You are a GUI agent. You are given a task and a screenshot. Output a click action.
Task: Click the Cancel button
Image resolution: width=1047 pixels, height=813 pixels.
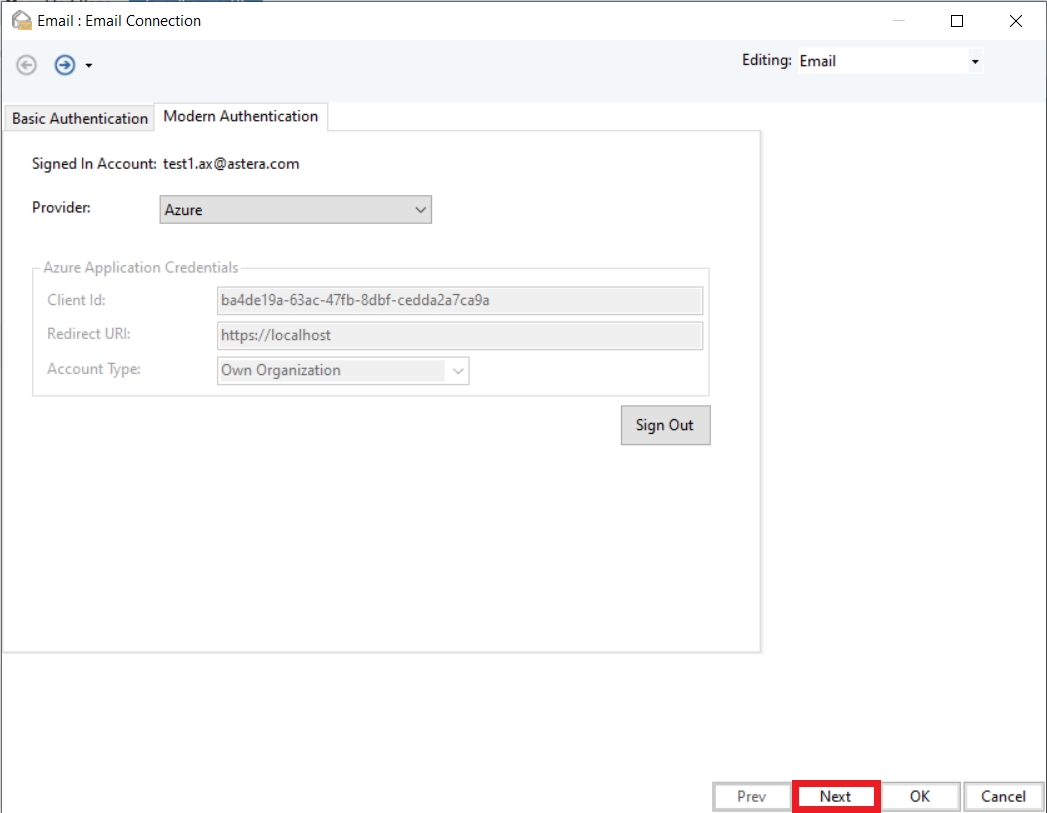tap(1004, 796)
